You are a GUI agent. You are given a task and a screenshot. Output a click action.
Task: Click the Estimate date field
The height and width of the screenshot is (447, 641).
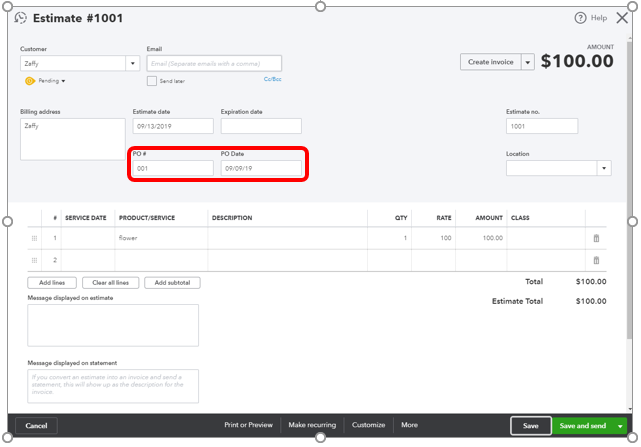173,126
